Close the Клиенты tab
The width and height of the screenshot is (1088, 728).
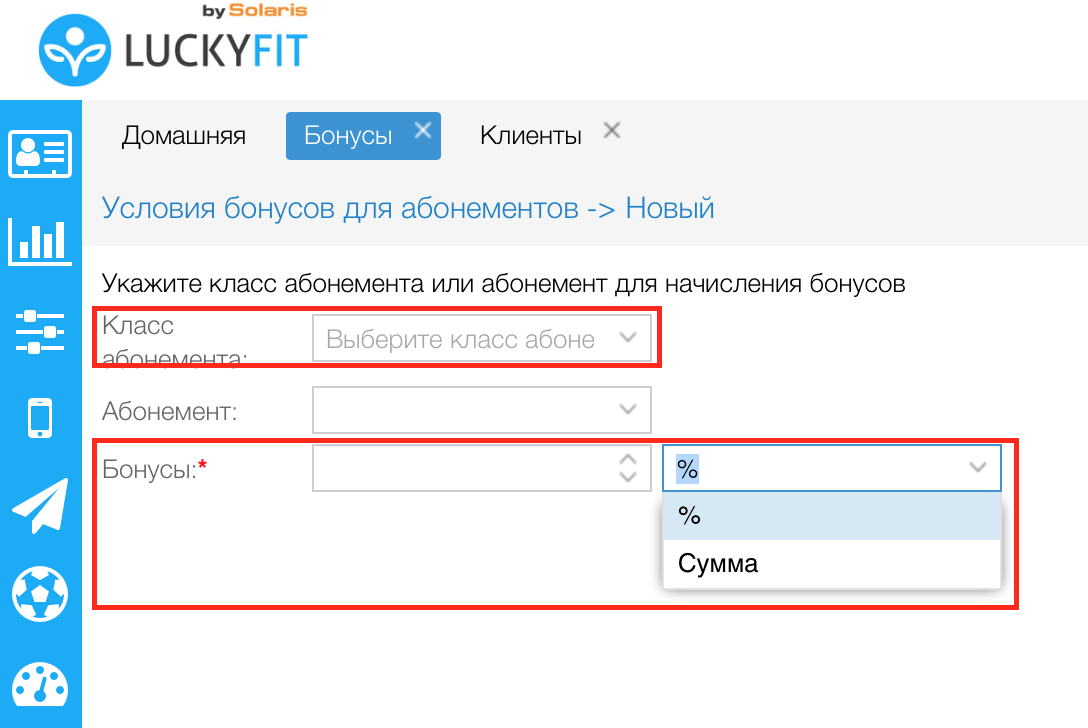tap(612, 130)
